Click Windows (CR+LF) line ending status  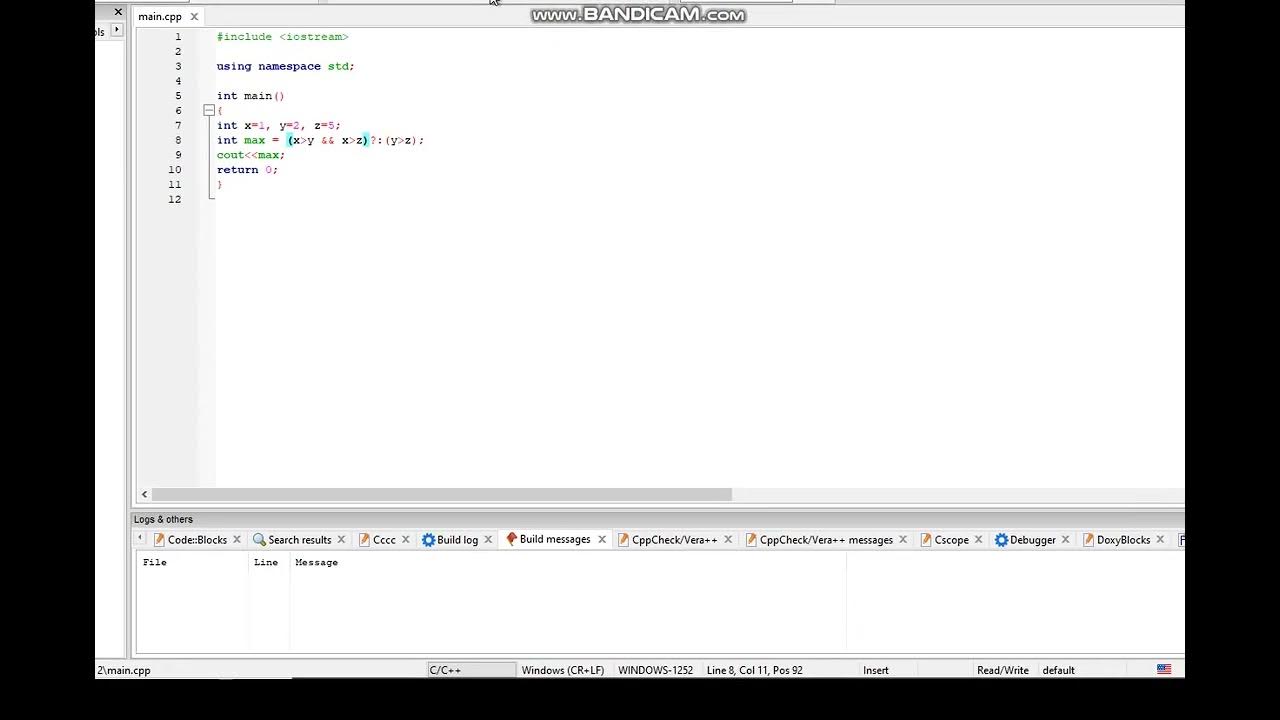click(563, 670)
